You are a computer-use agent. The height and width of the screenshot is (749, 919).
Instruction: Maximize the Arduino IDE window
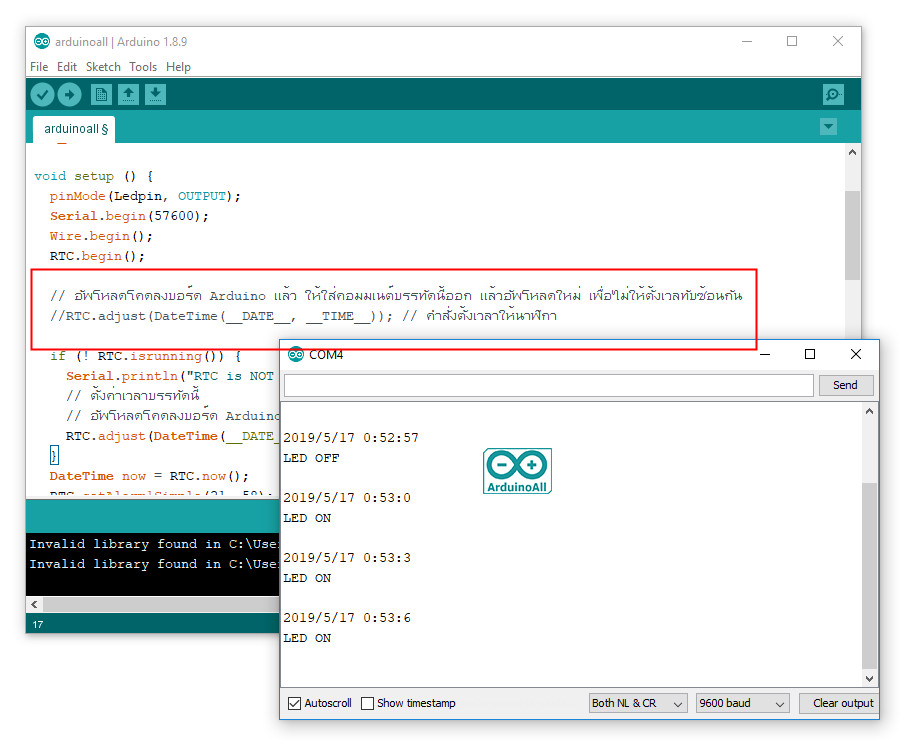pyautogui.click(x=792, y=41)
